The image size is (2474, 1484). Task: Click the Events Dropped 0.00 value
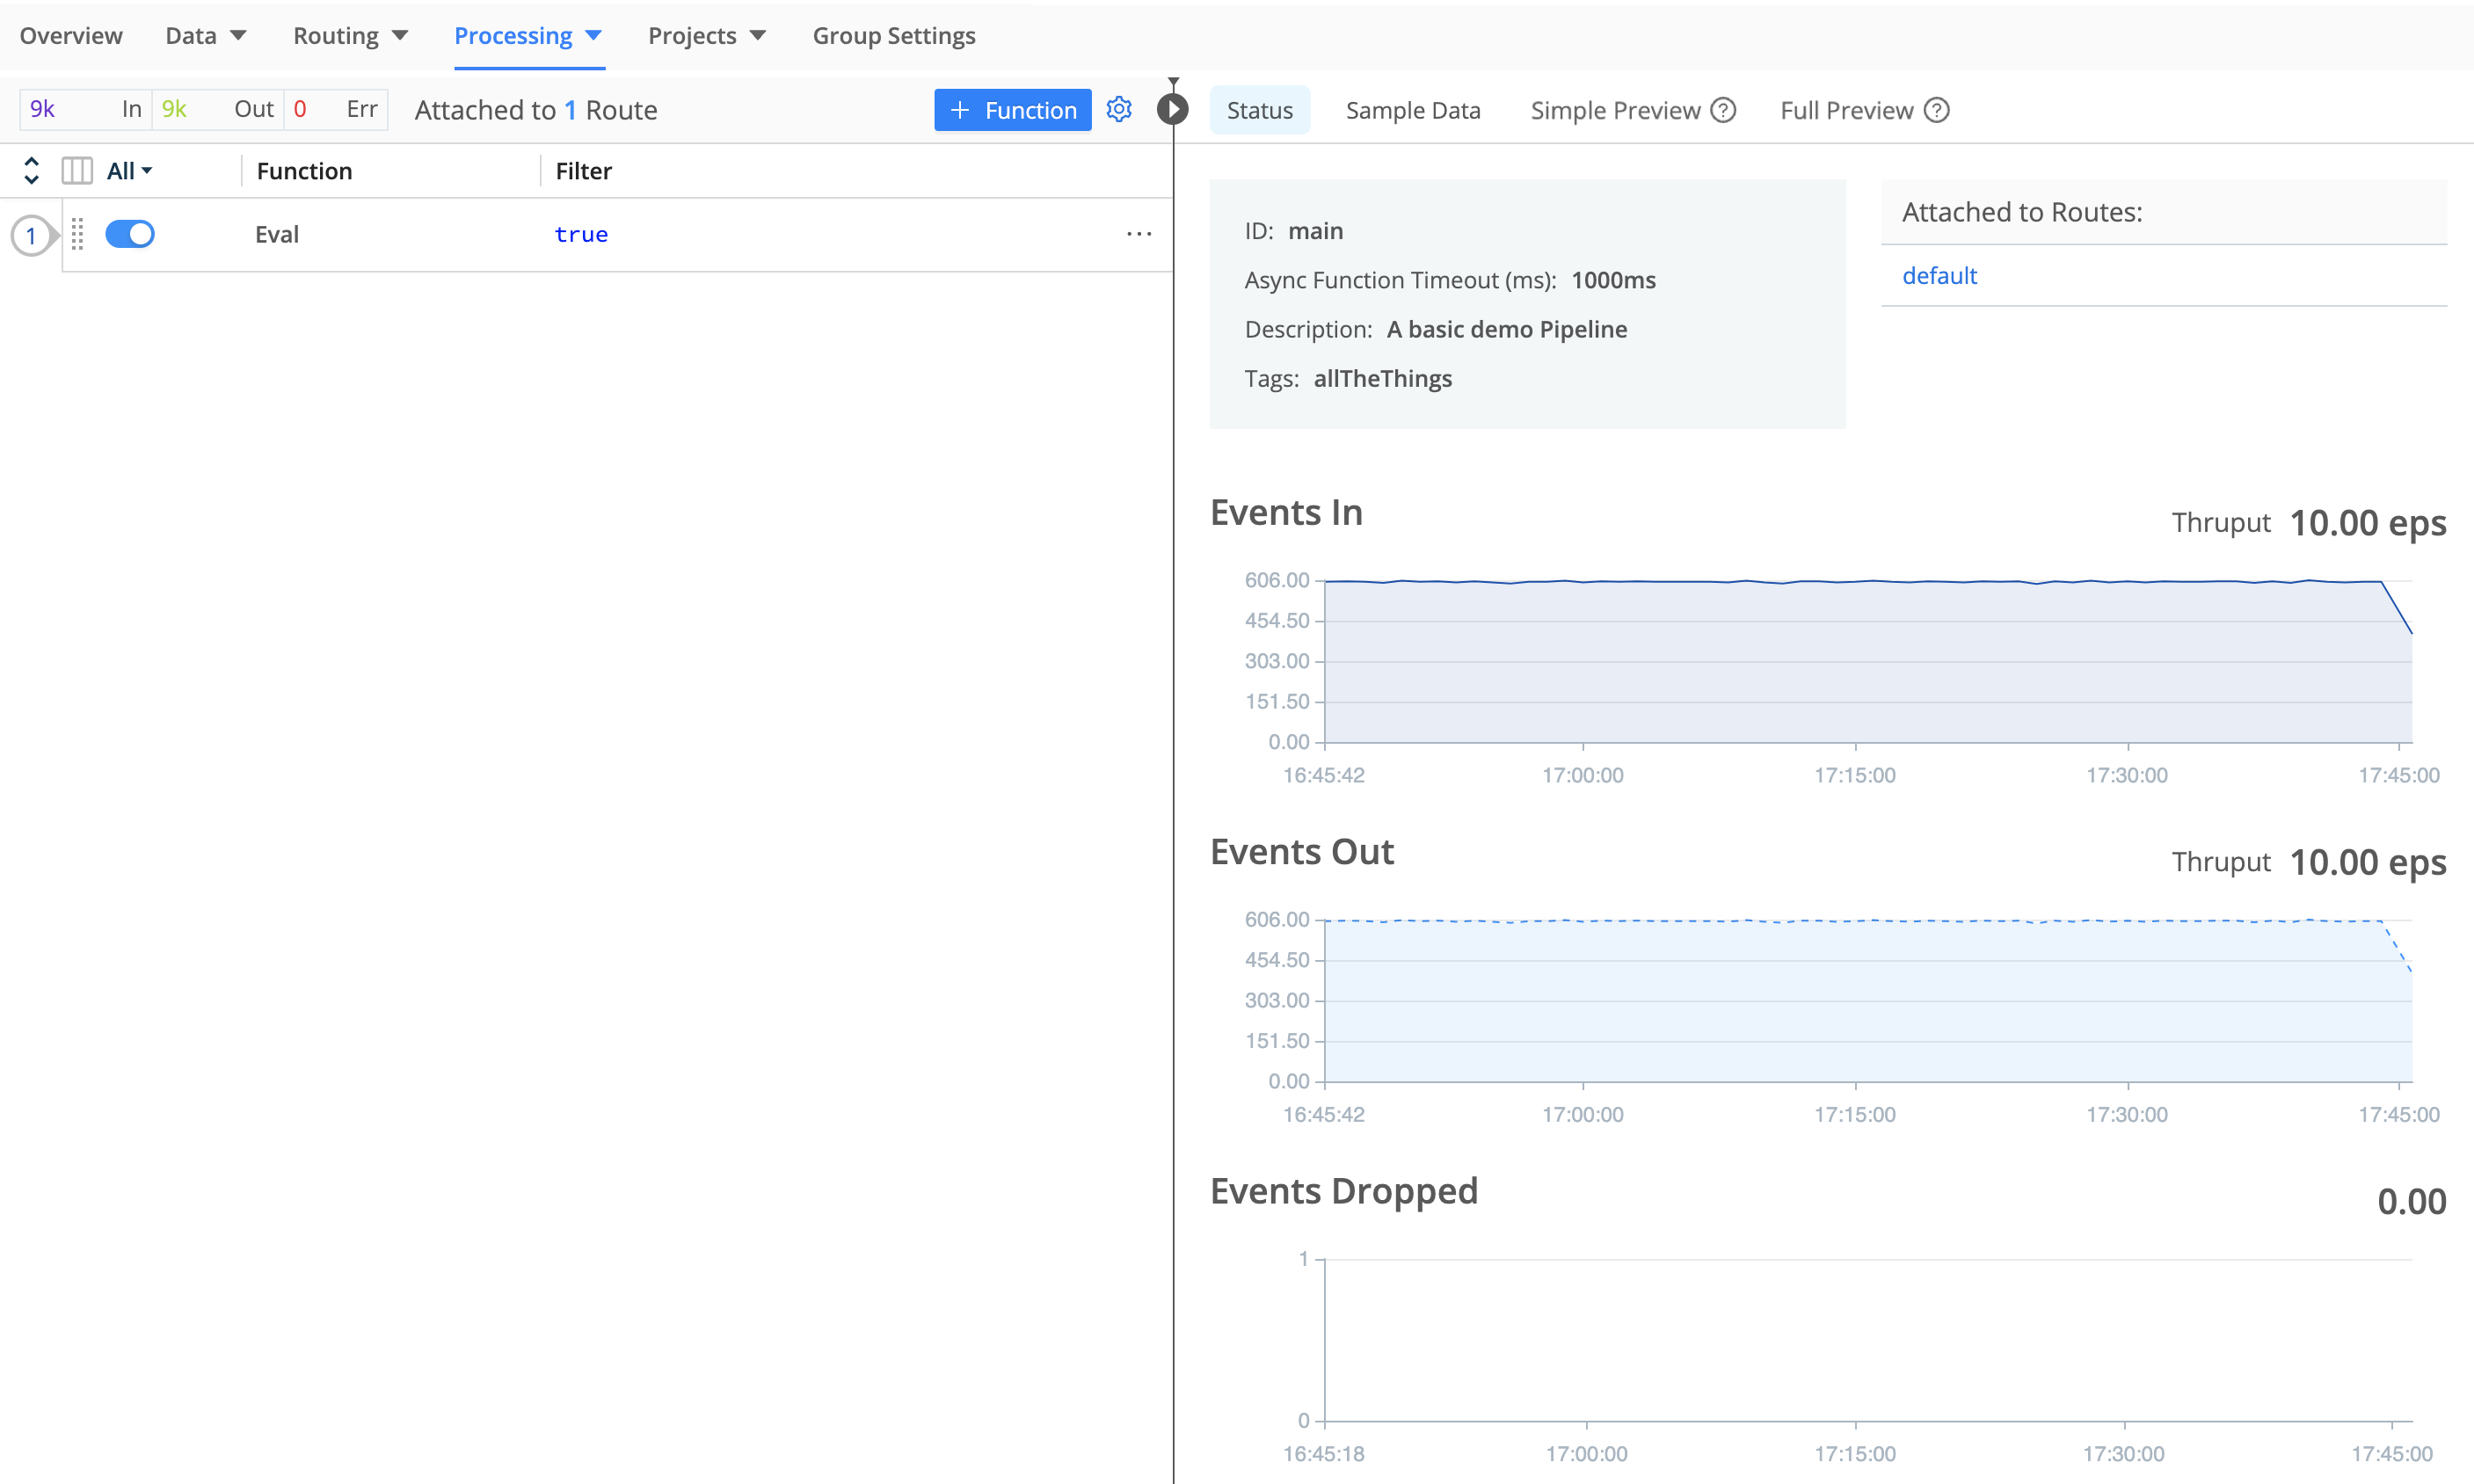2412,1201
